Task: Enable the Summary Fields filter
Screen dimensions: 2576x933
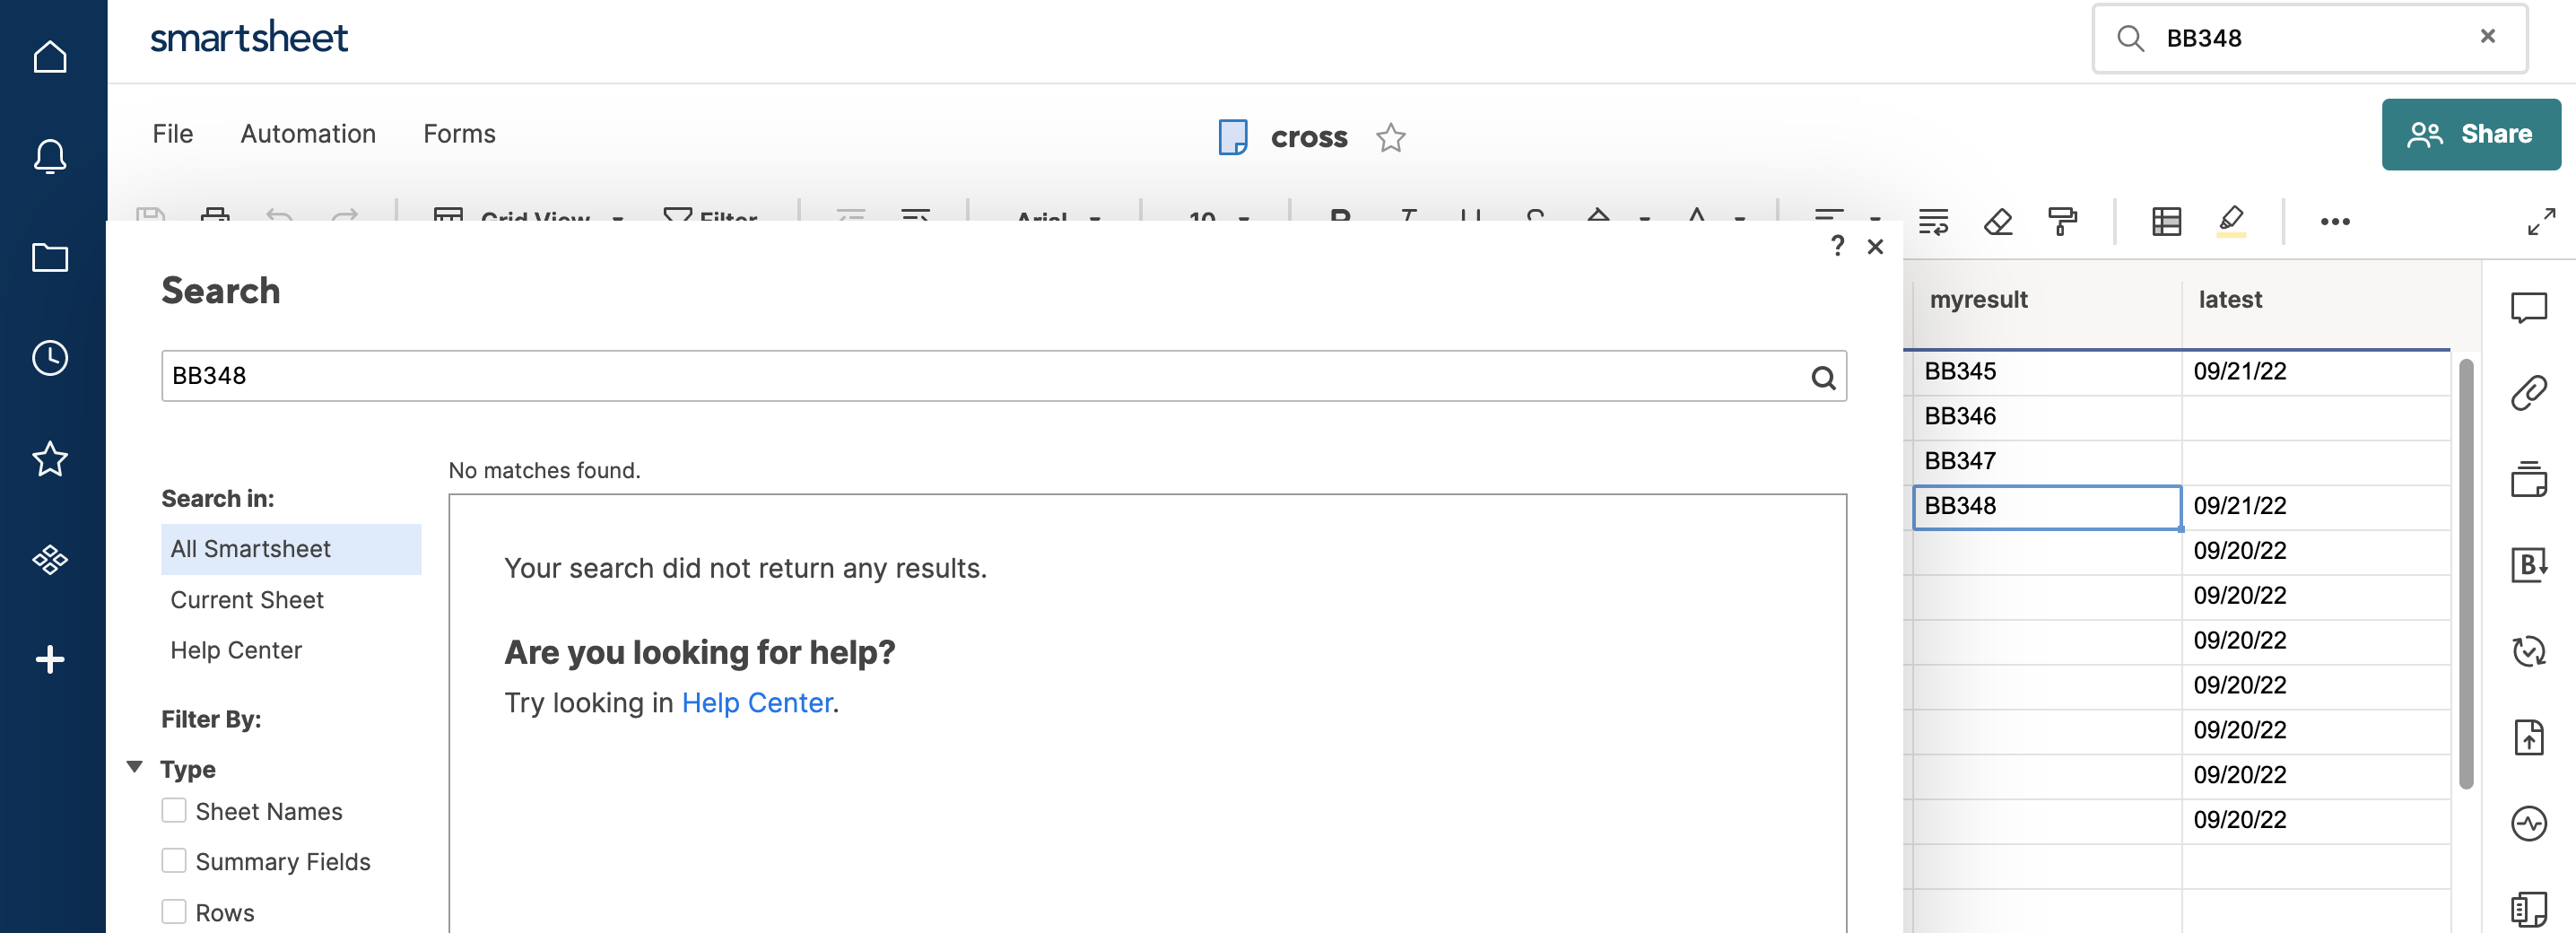Action: [x=175, y=860]
